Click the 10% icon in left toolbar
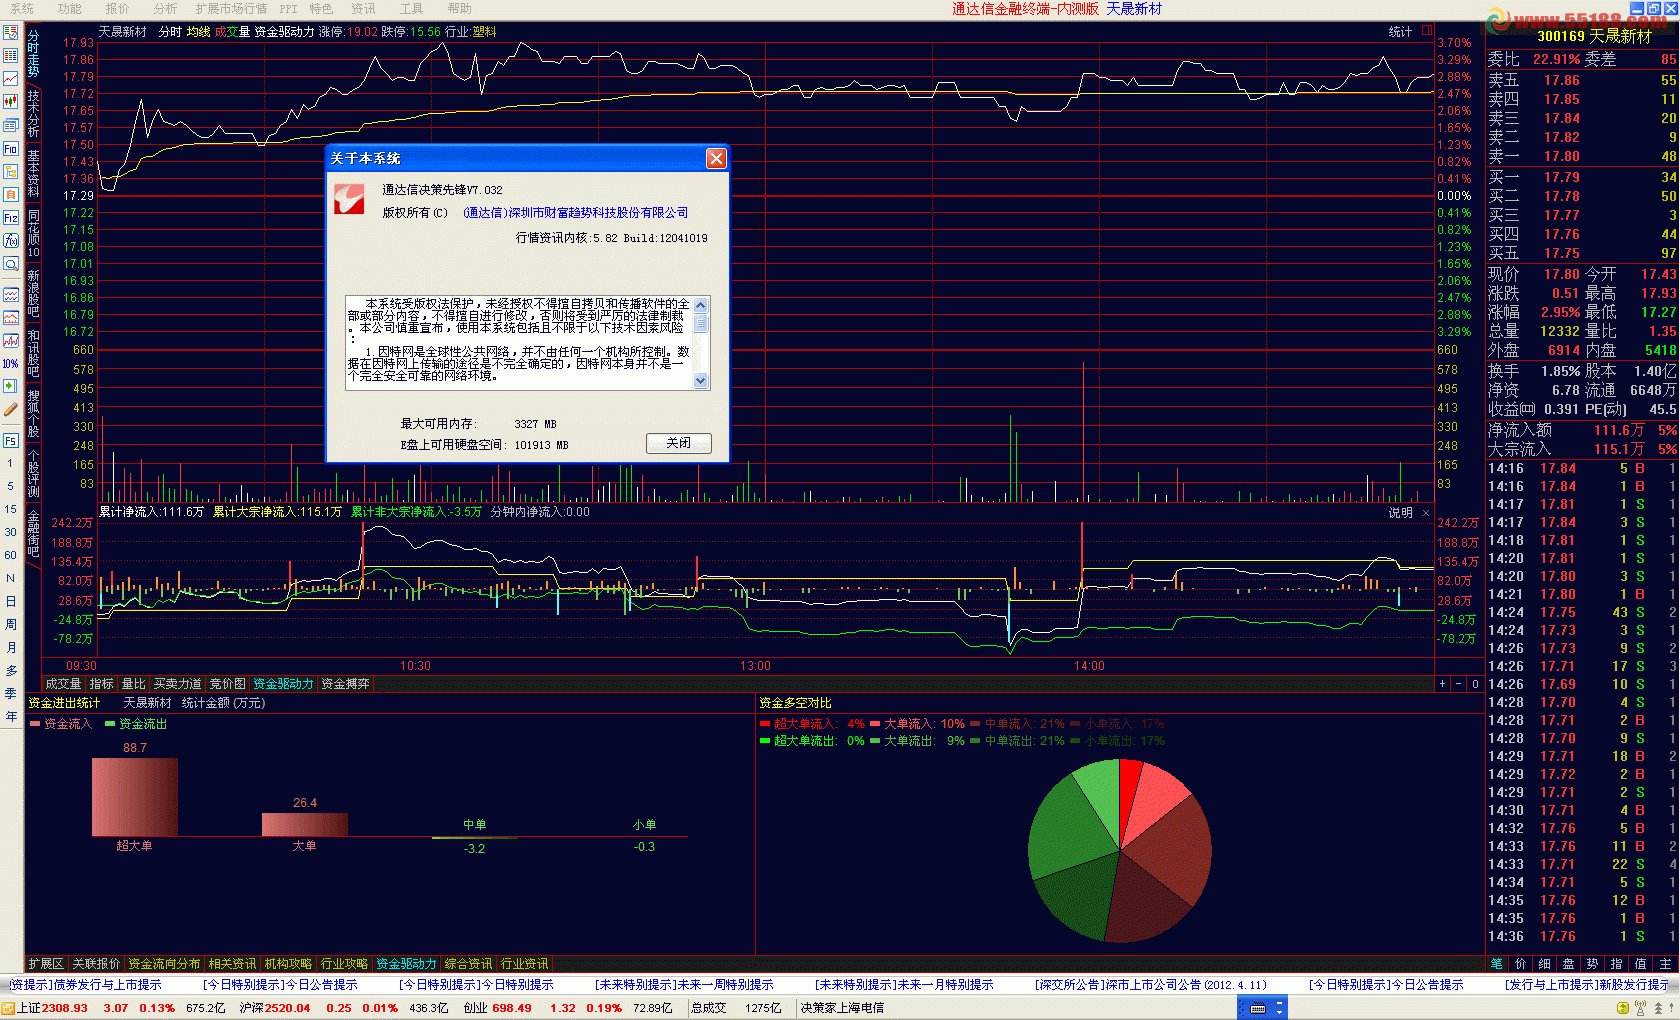Image resolution: width=1680 pixels, height=1020 pixels. (x=11, y=363)
